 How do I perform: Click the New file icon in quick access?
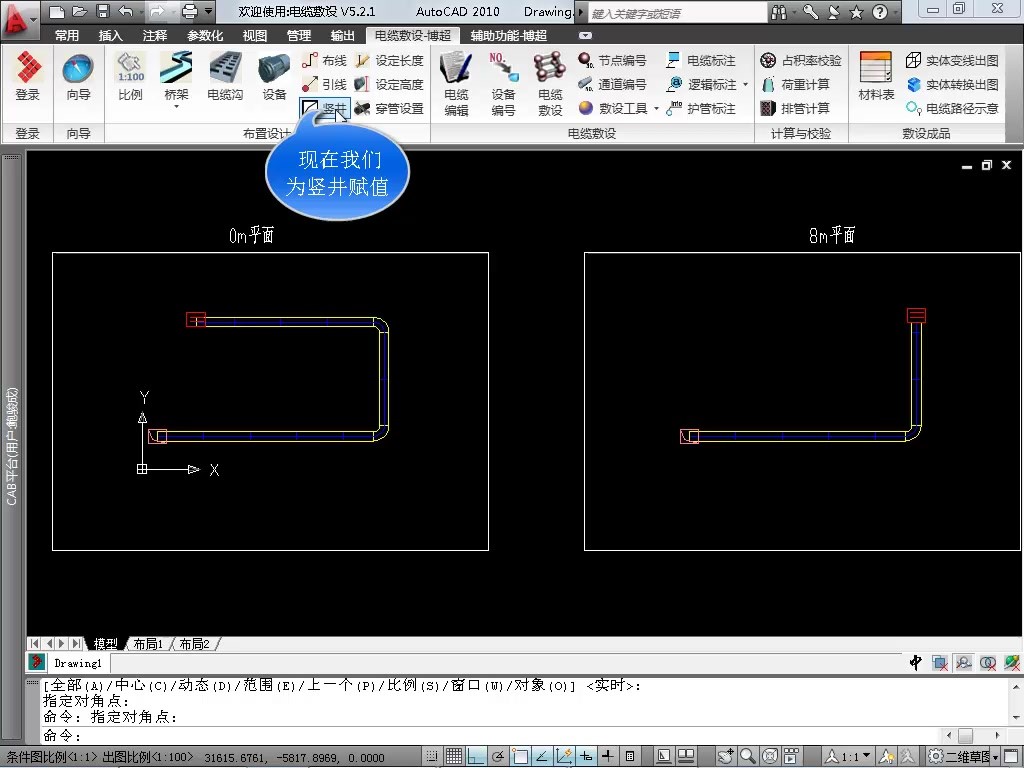57,11
